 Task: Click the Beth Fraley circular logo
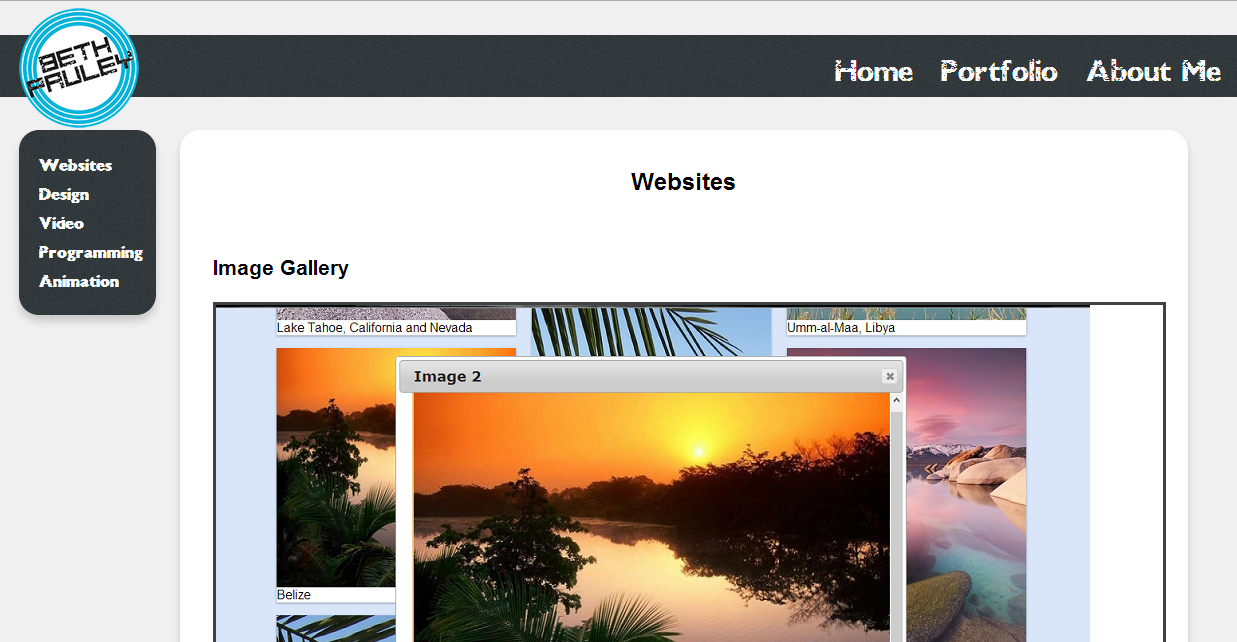coord(79,68)
